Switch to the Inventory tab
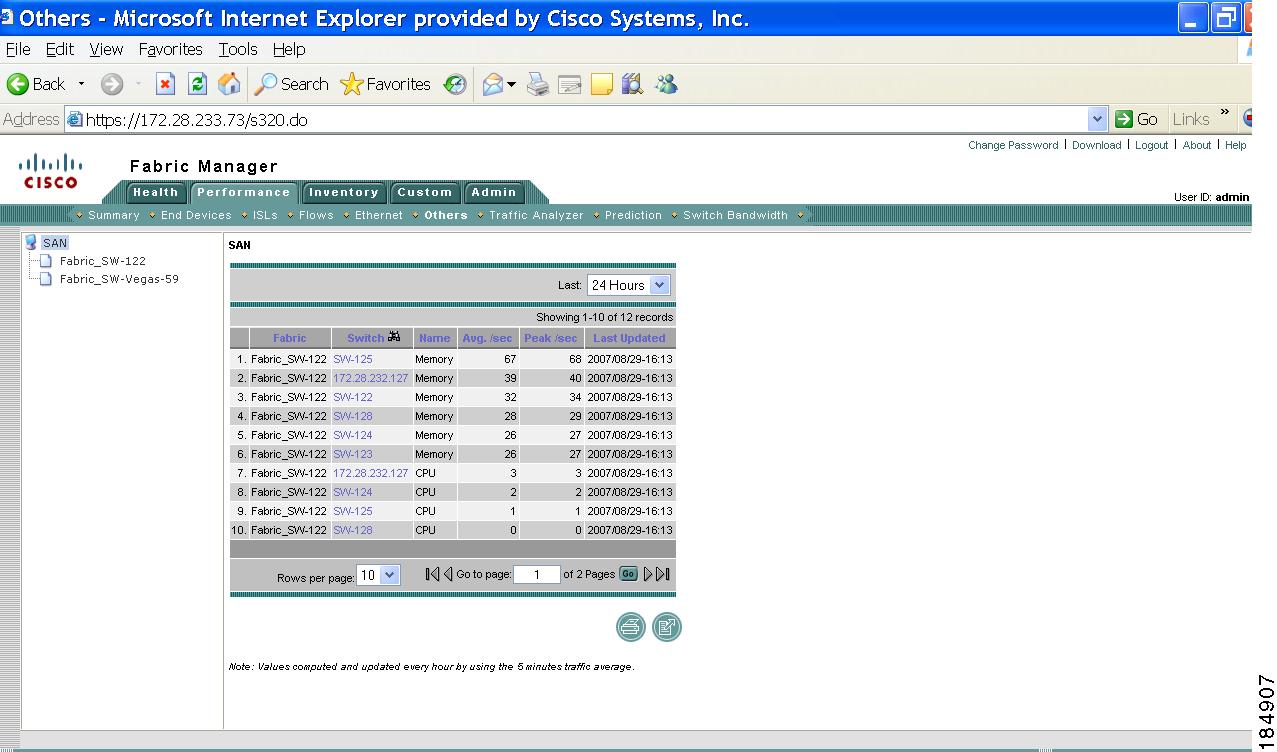 [343, 192]
